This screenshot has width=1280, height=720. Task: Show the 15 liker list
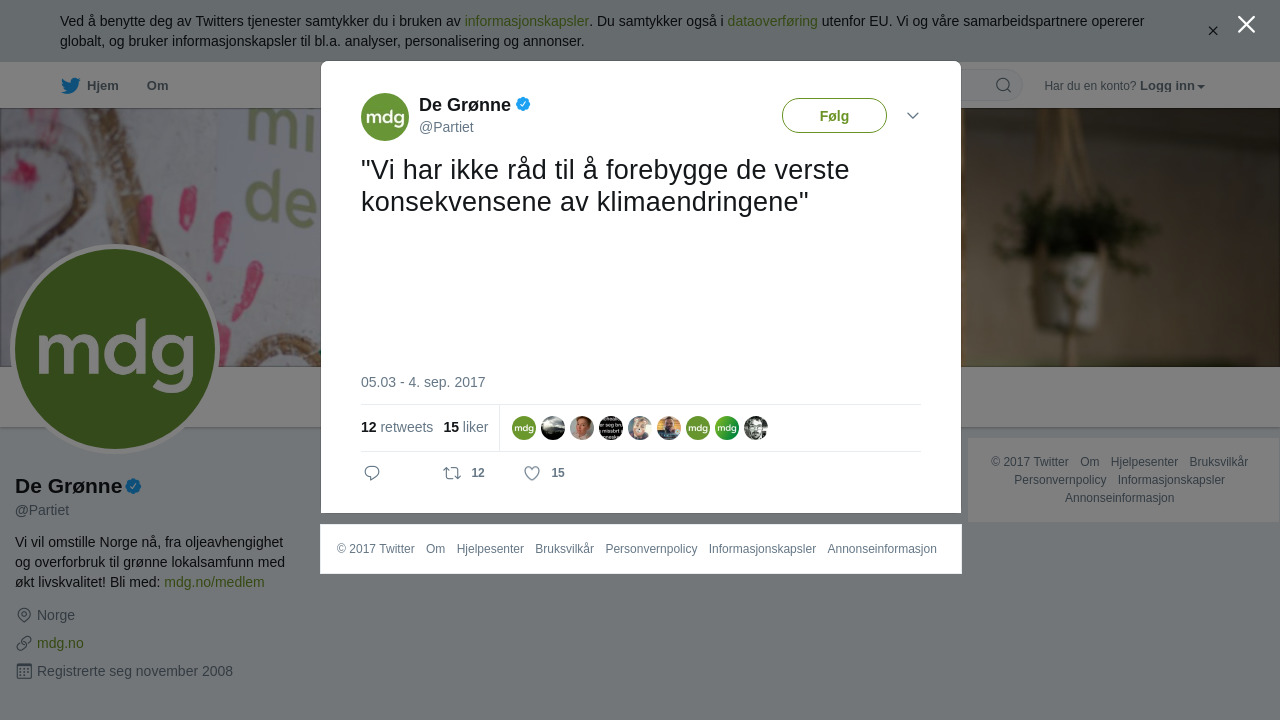[x=466, y=427]
